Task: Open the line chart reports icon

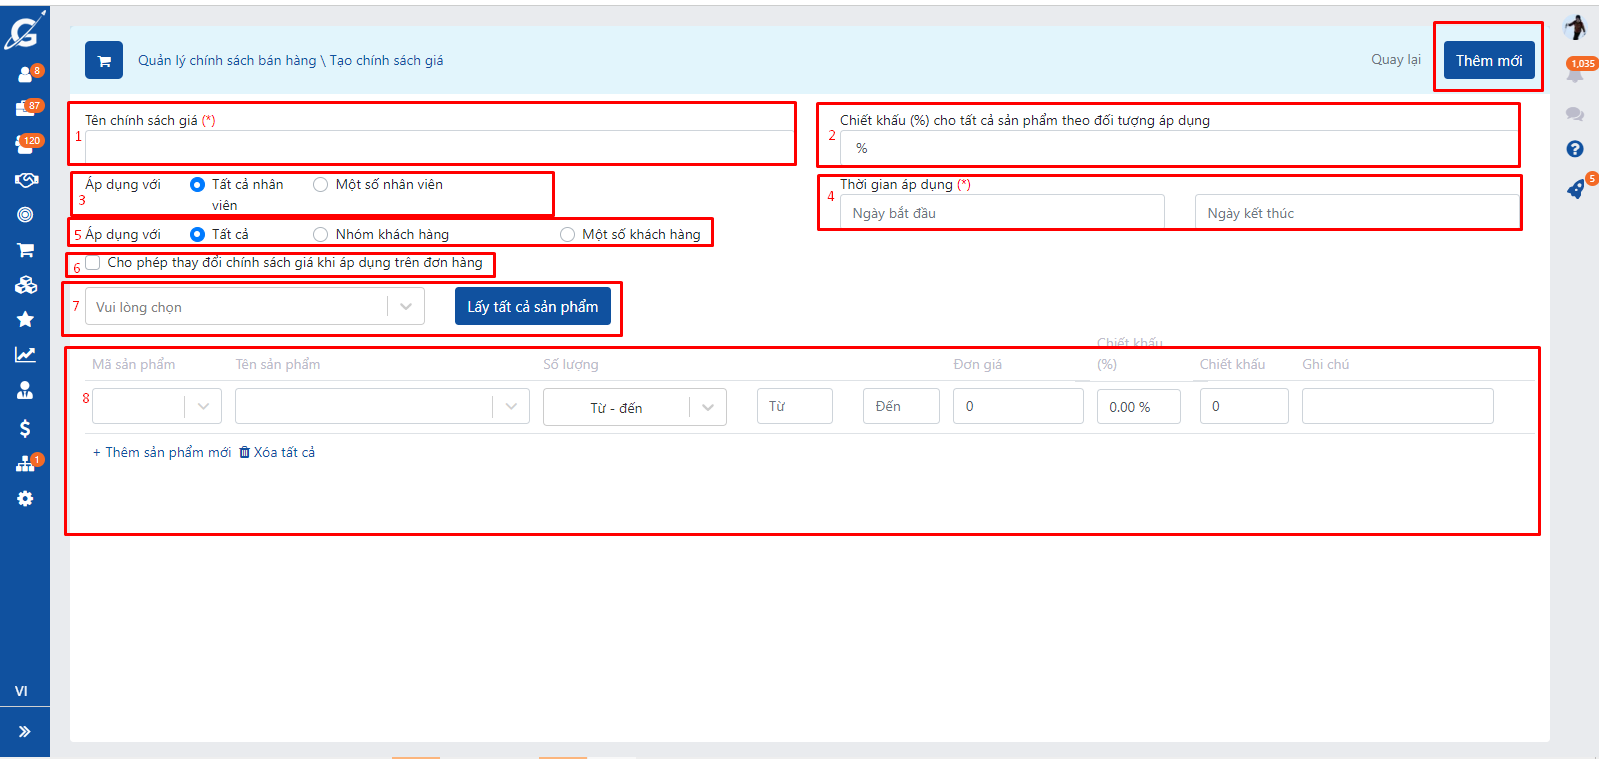Action: click(x=25, y=355)
